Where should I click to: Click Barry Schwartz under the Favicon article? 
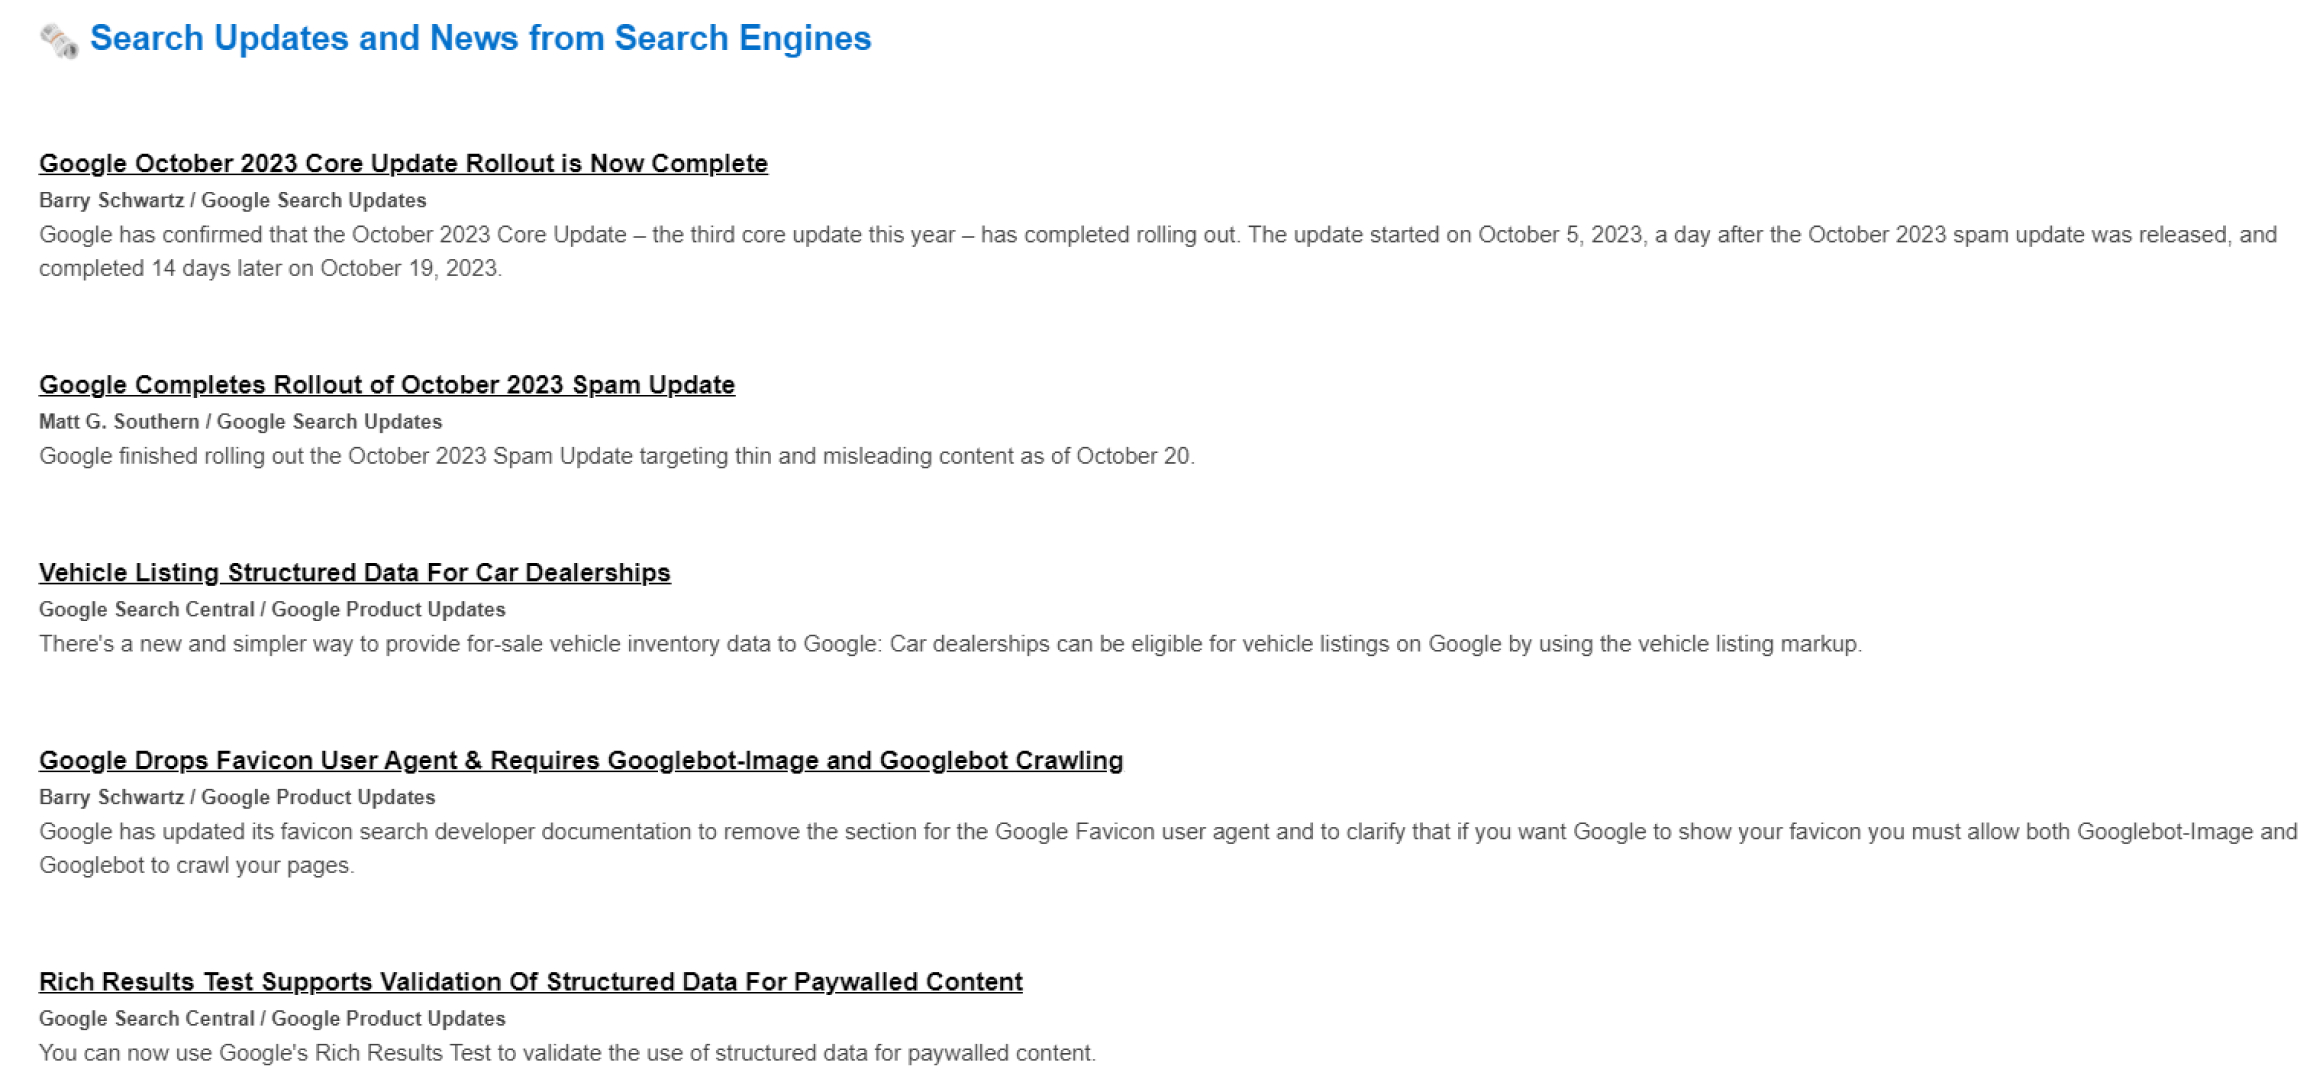[111, 797]
